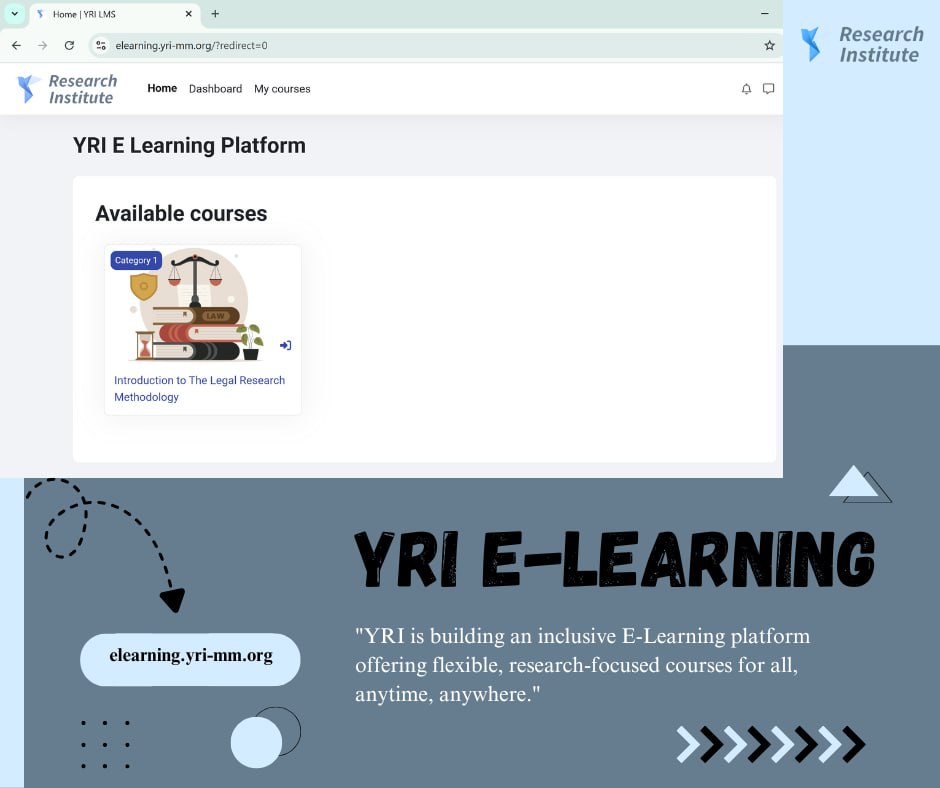Click the Category 1 badge
Image resolution: width=940 pixels, height=788 pixels.
pyautogui.click(x=136, y=260)
